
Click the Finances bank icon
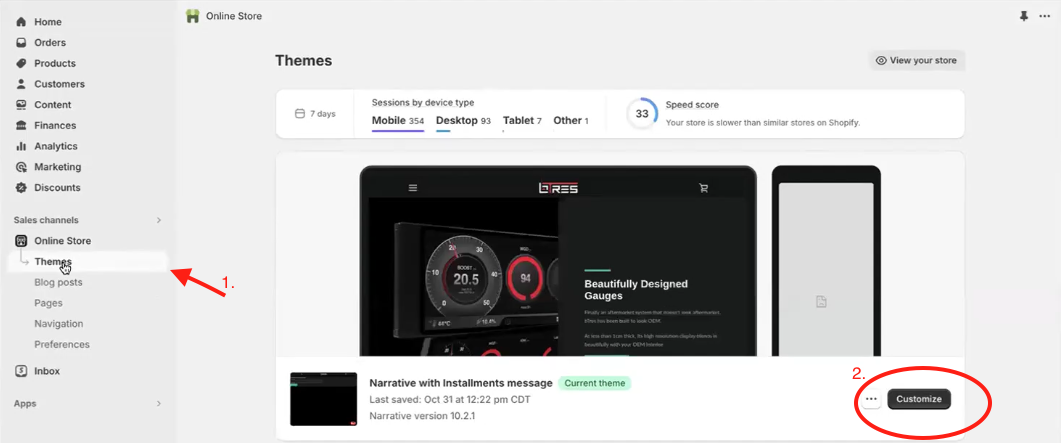22,126
